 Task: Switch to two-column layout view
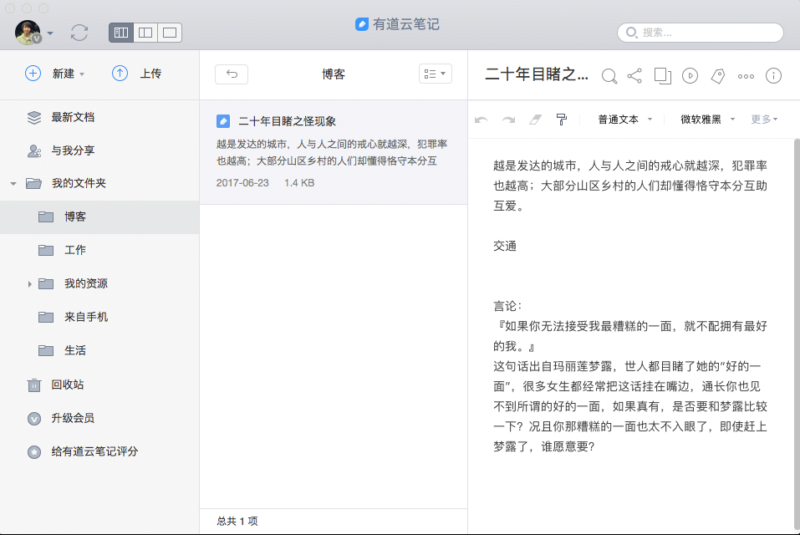point(146,33)
